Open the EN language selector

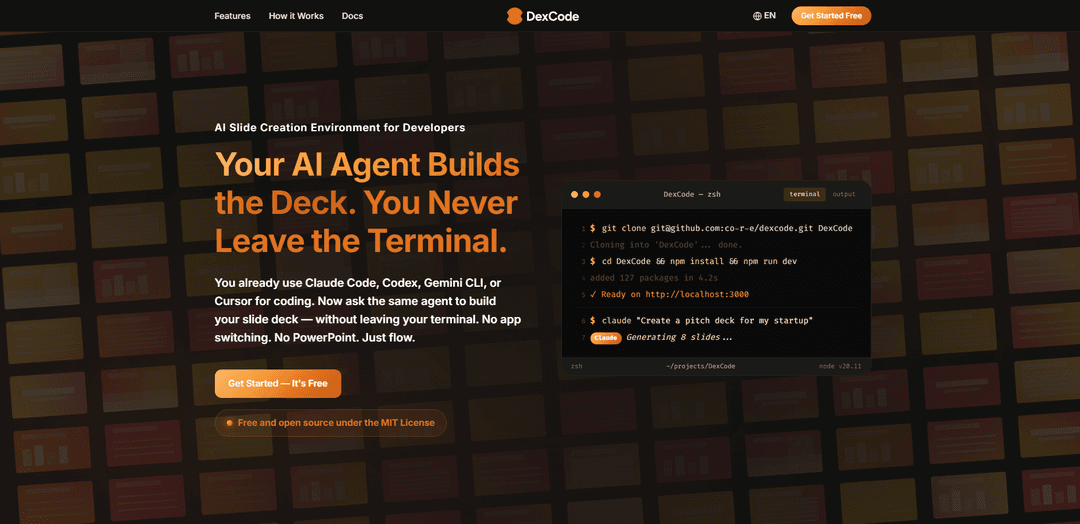pos(765,16)
